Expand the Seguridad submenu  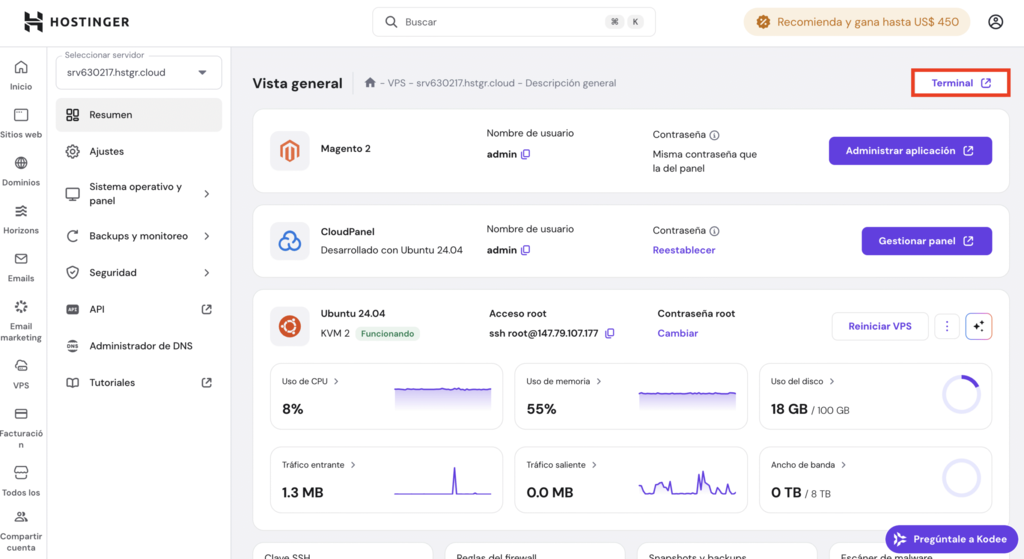(206, 272)
